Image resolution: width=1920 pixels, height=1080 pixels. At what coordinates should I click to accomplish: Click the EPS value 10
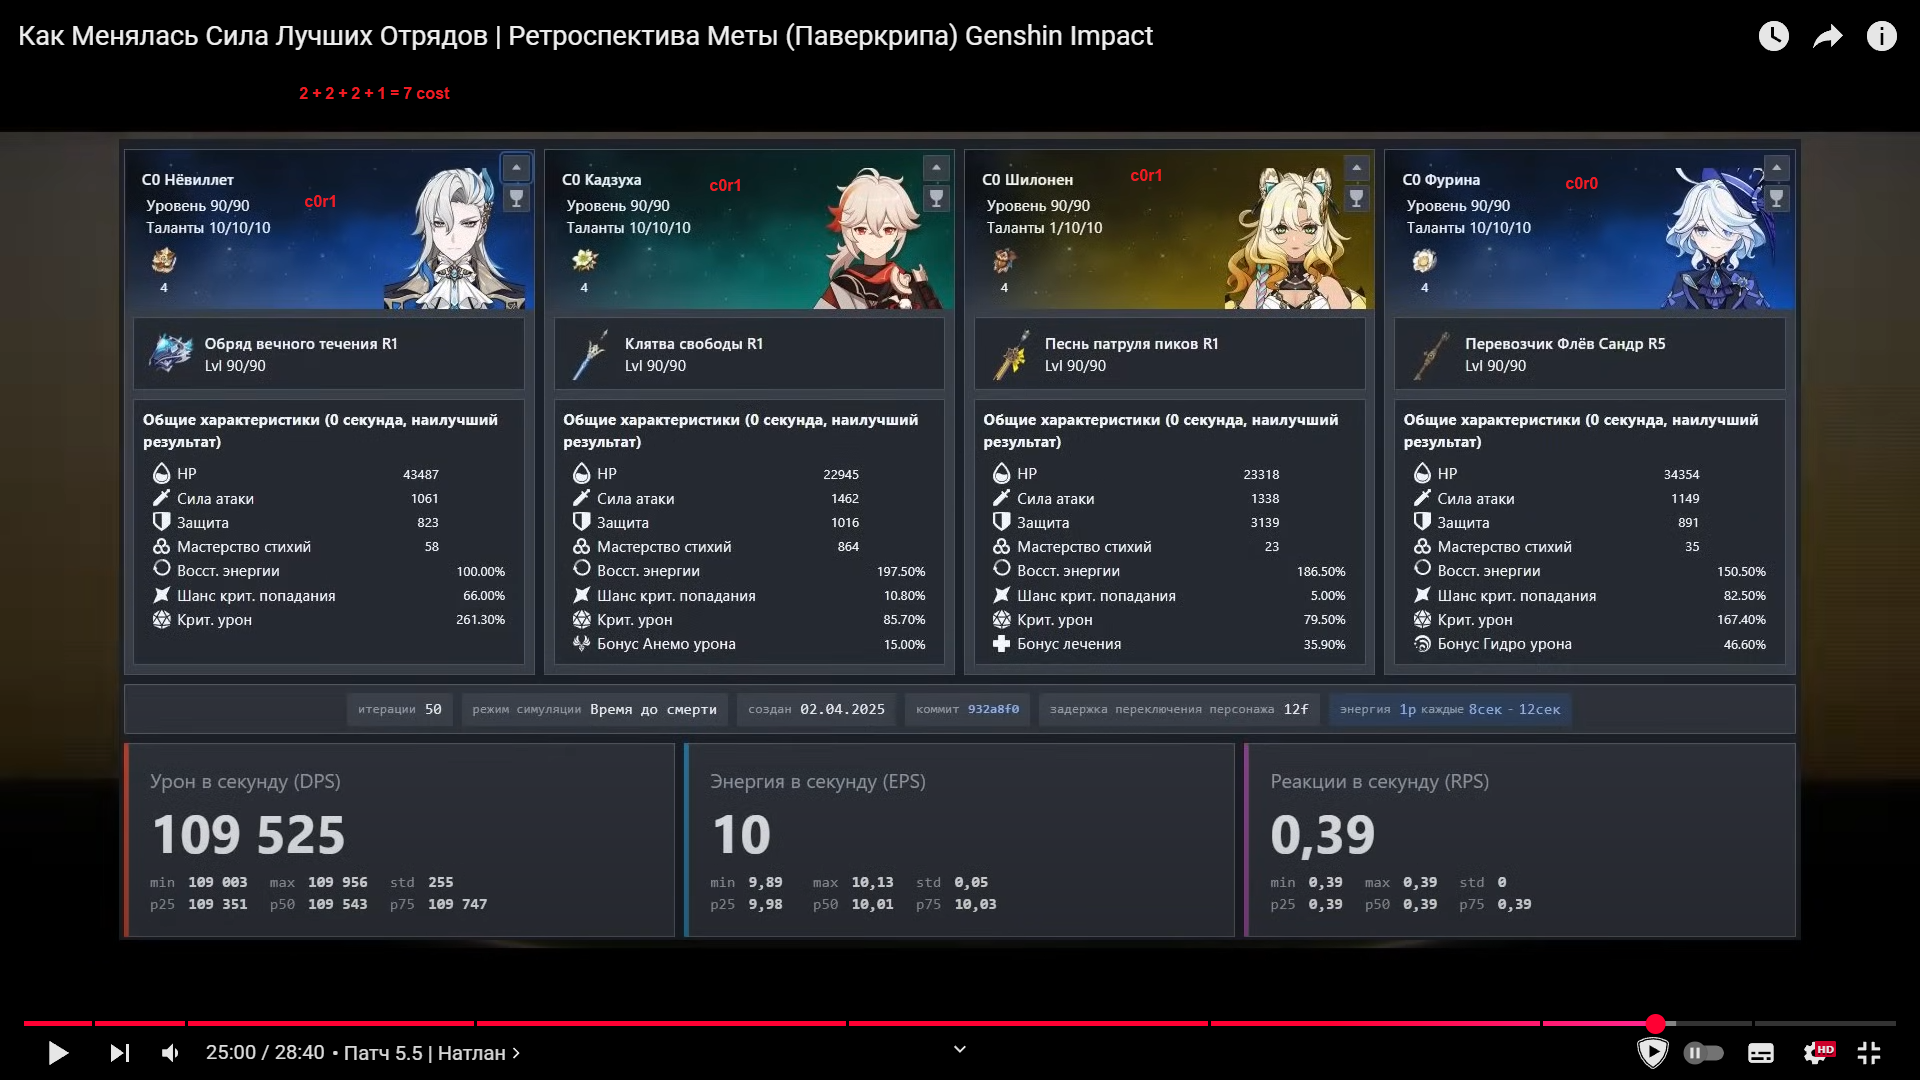coord(741,835)
